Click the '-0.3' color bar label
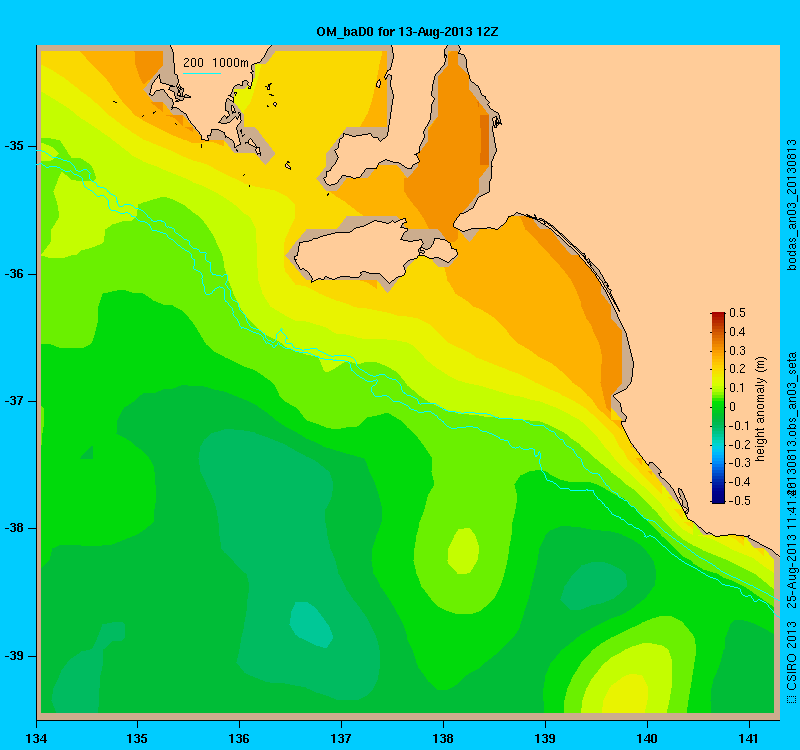 coord(739,463)
